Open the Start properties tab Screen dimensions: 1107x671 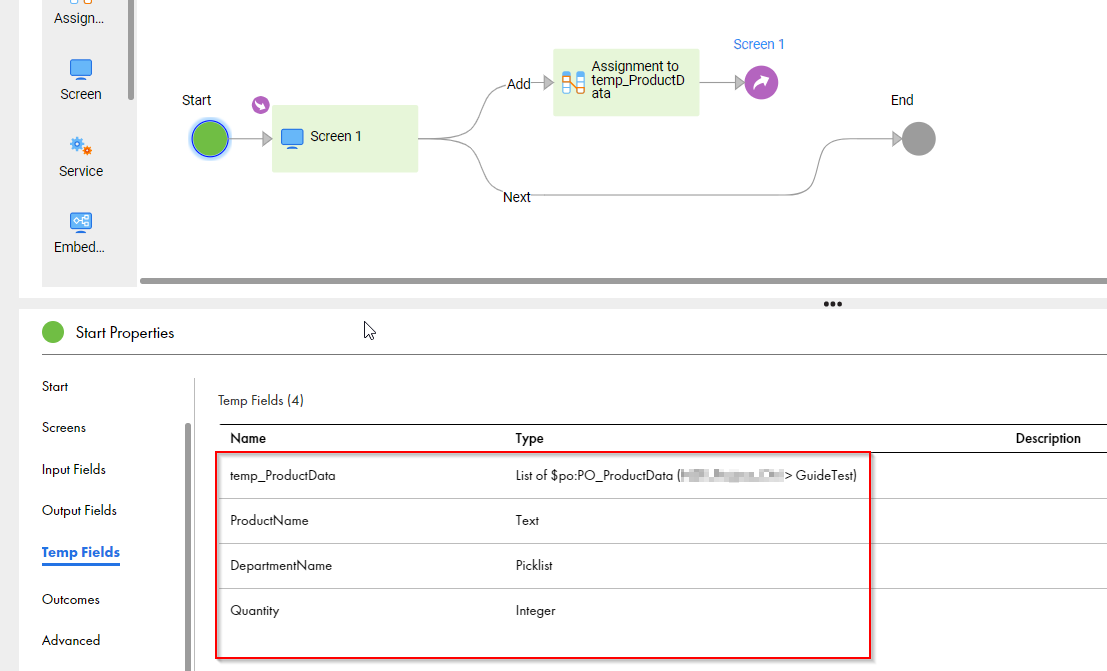55,386
